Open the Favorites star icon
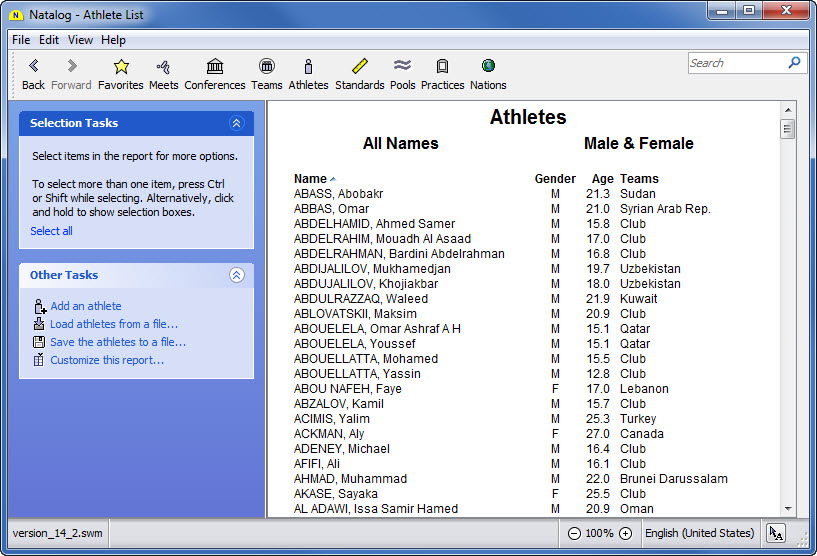 click(x=121, y=67)
